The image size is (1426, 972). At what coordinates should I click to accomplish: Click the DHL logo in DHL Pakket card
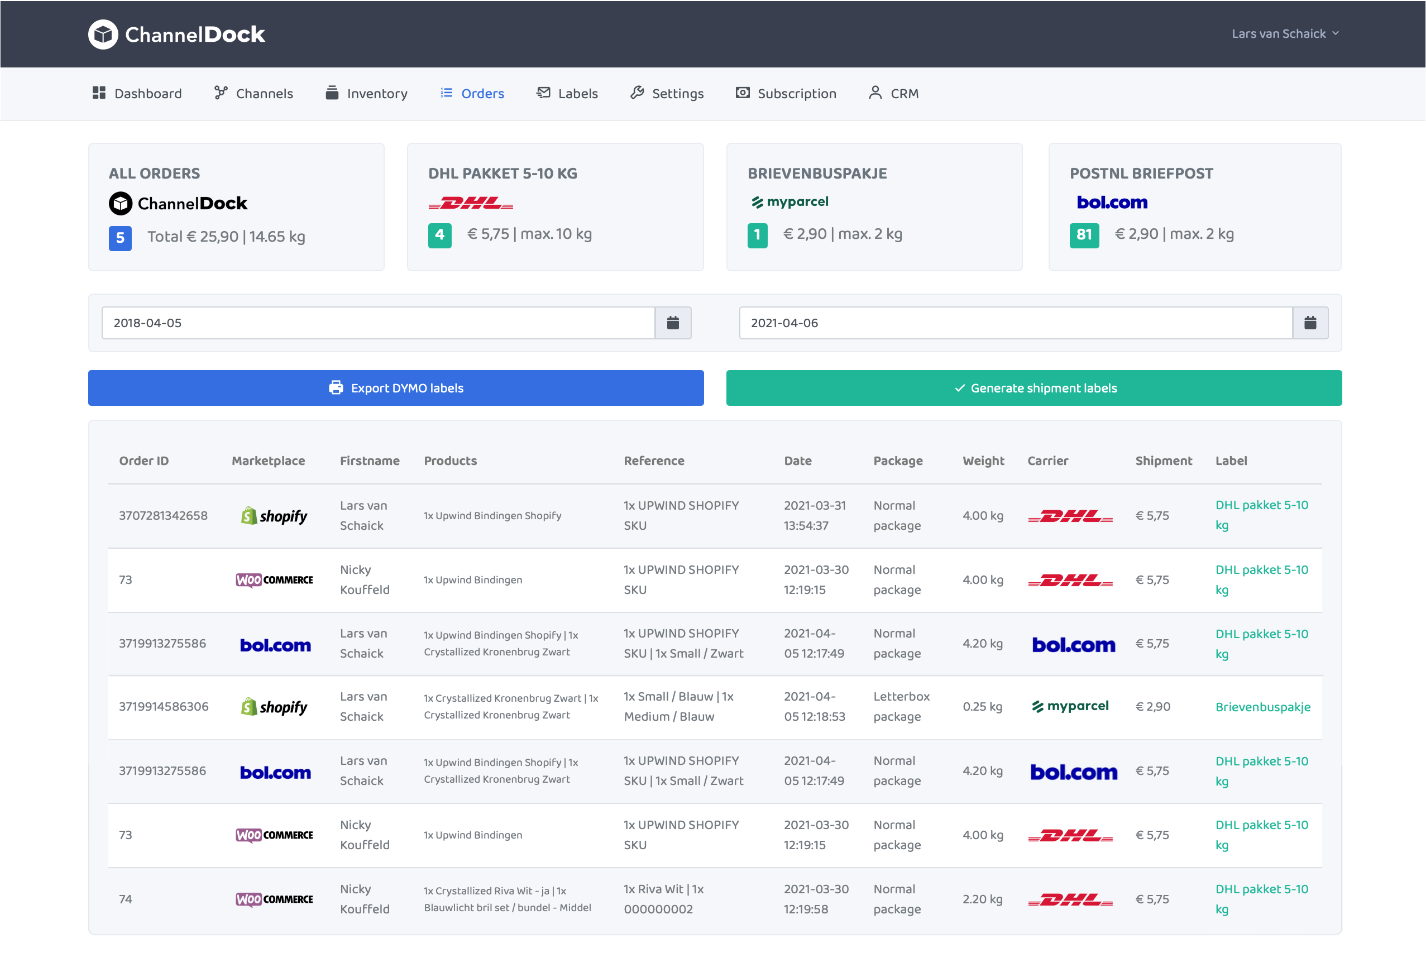[x=470, y=203]
